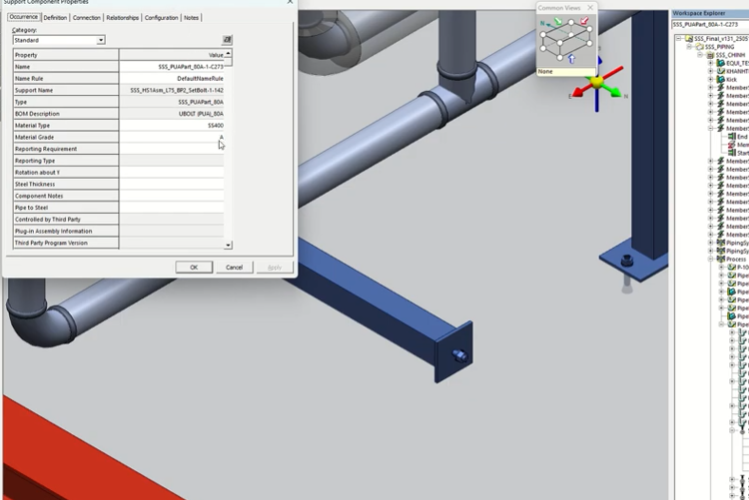Click the Name value field SSS_PUAPart_80A-1-C273
The image size is (749, 500).
(x=172, y=66)
